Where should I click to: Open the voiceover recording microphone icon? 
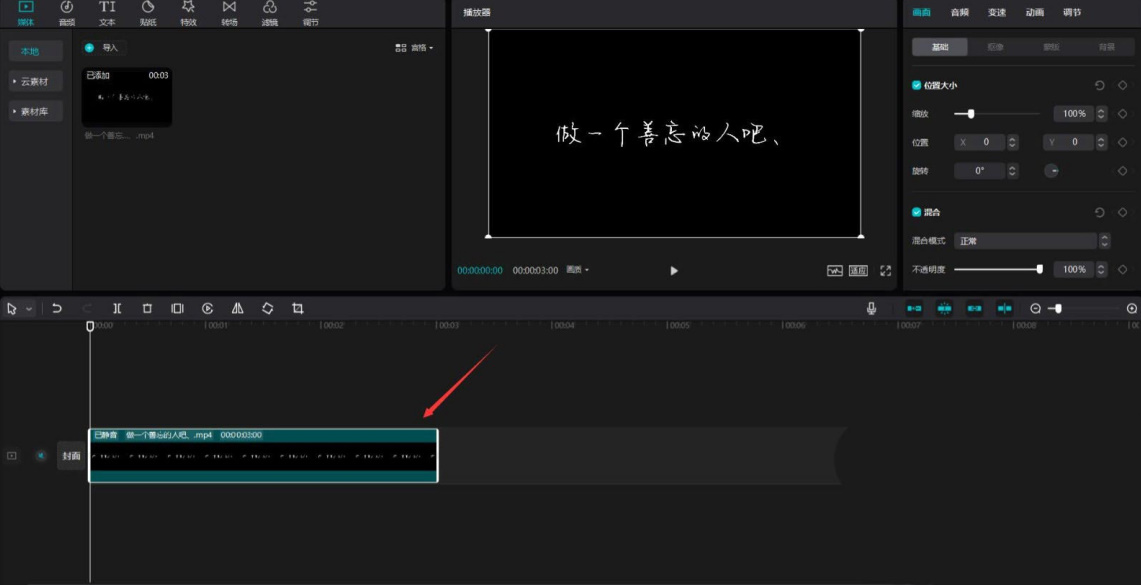tap(869, 308)
